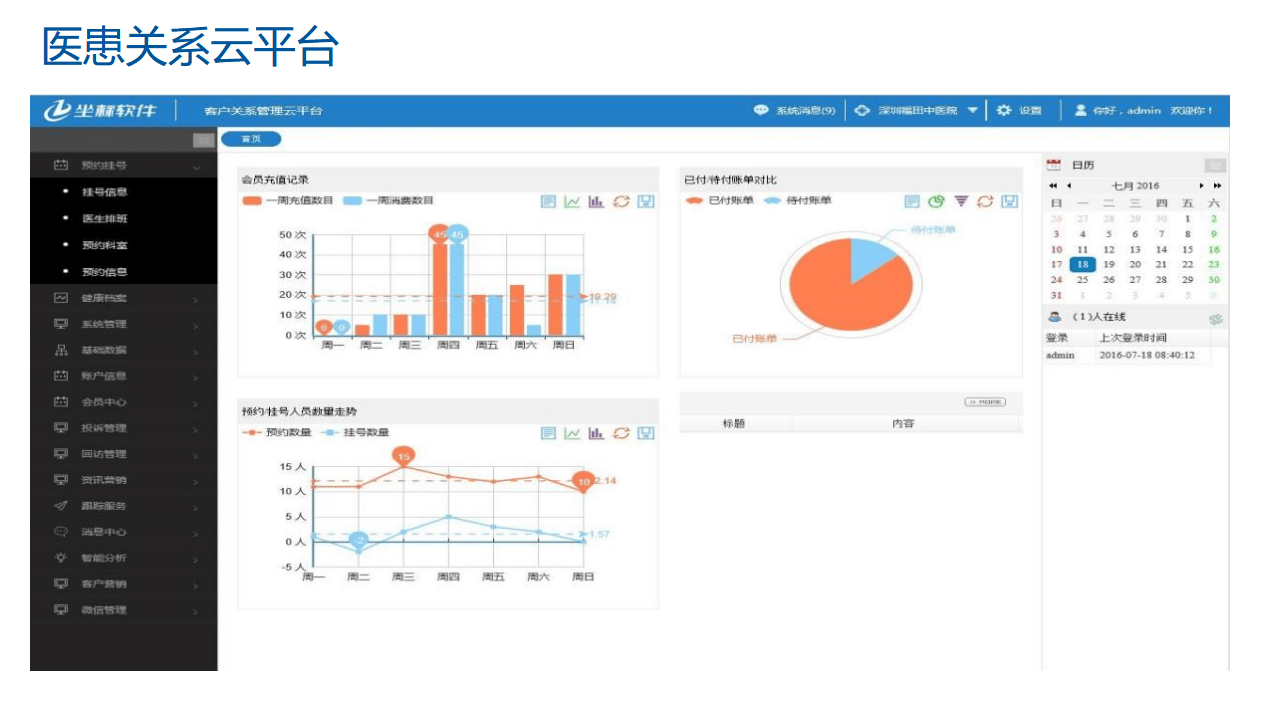Open the 客户营销 sidebar menu
The width and height of the screenshot is (1279, 720).
[124, 584]
